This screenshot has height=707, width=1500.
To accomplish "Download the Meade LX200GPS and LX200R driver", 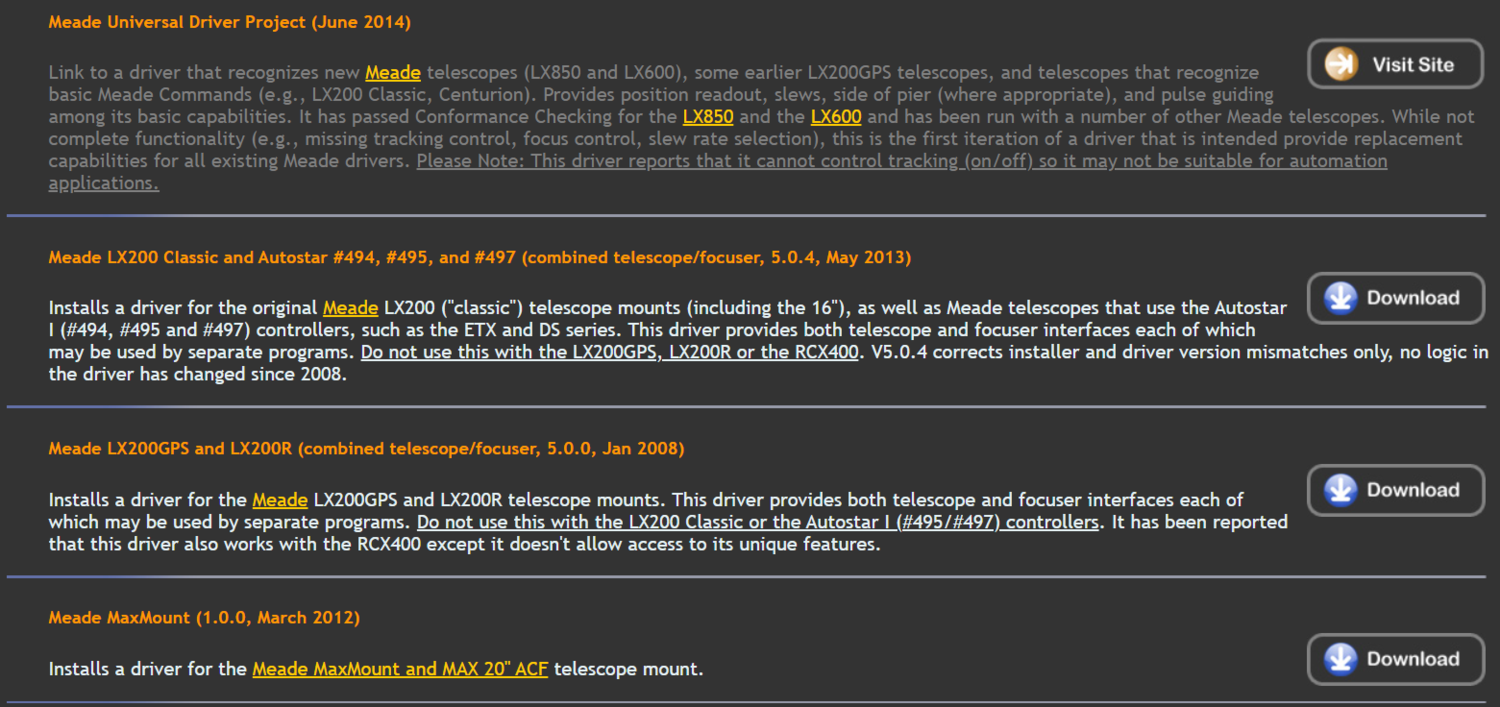I will [x=1396, y=490].
